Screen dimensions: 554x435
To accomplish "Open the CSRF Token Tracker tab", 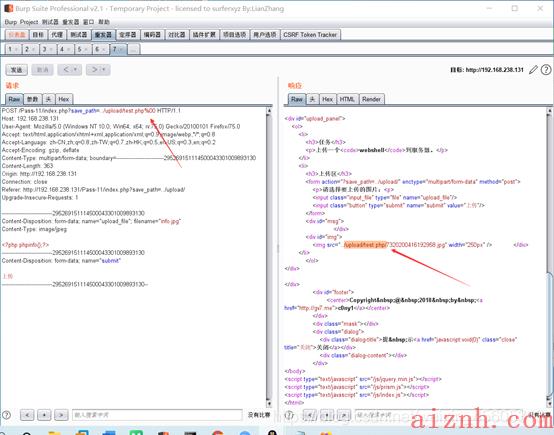I will pyautogui.click(x=310, y=35).
